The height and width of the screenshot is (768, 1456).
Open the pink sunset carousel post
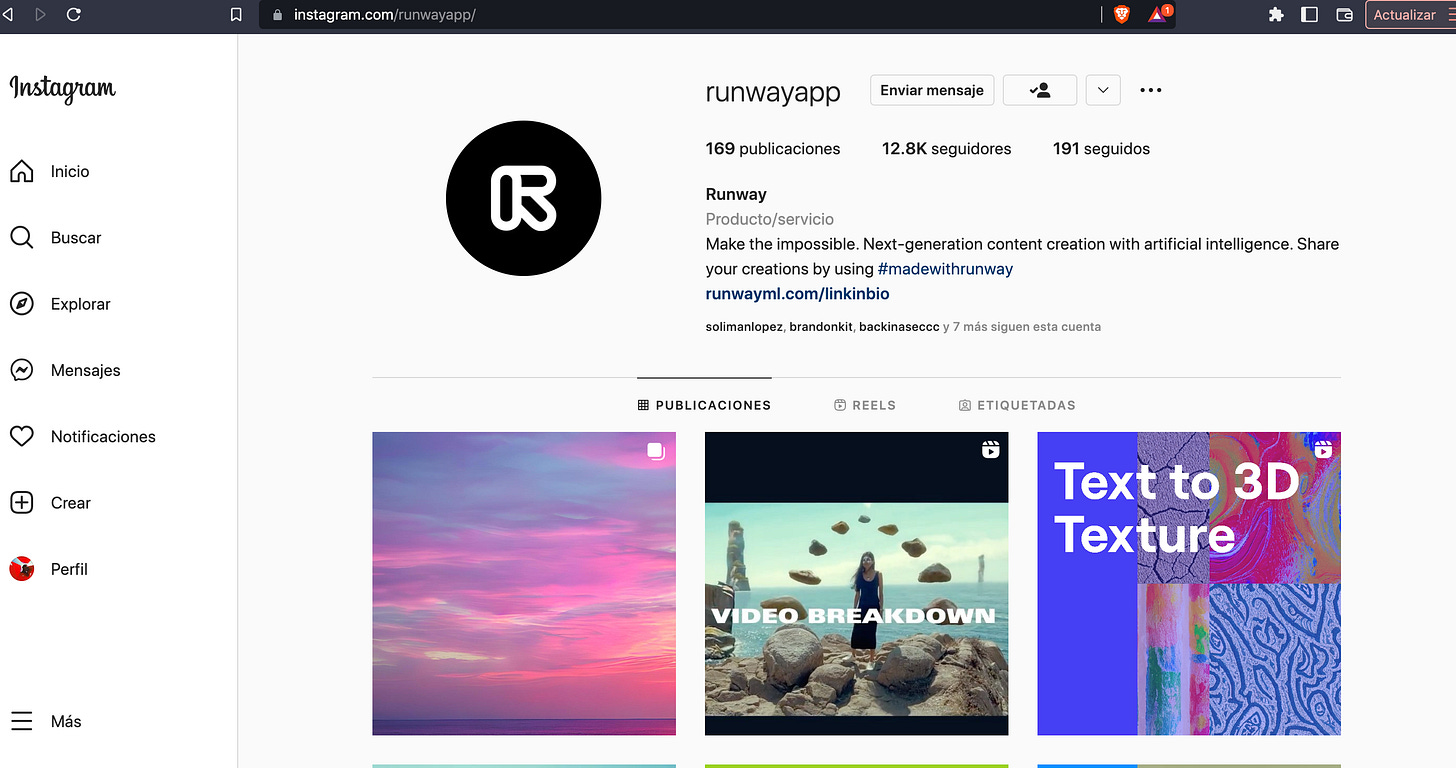(524, 584)
